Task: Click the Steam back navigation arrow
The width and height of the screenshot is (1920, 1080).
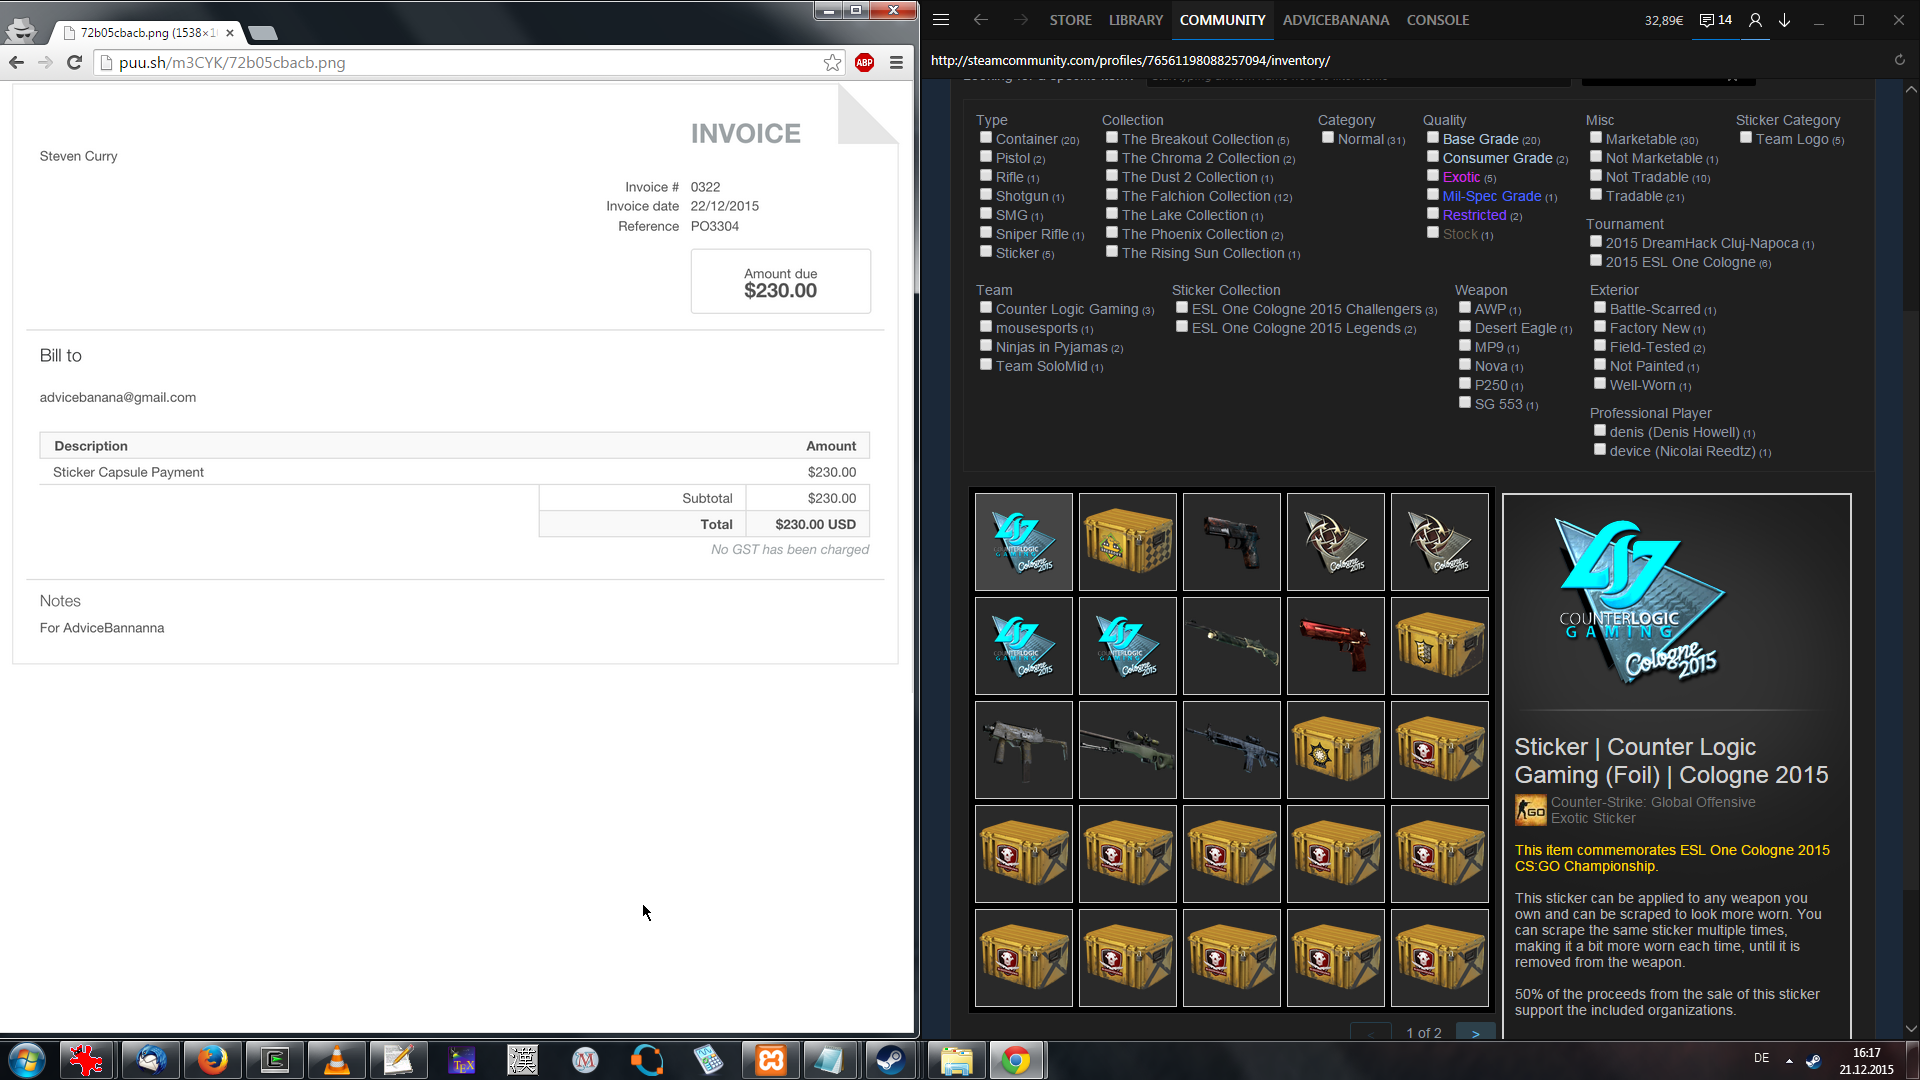Action: 981,20
